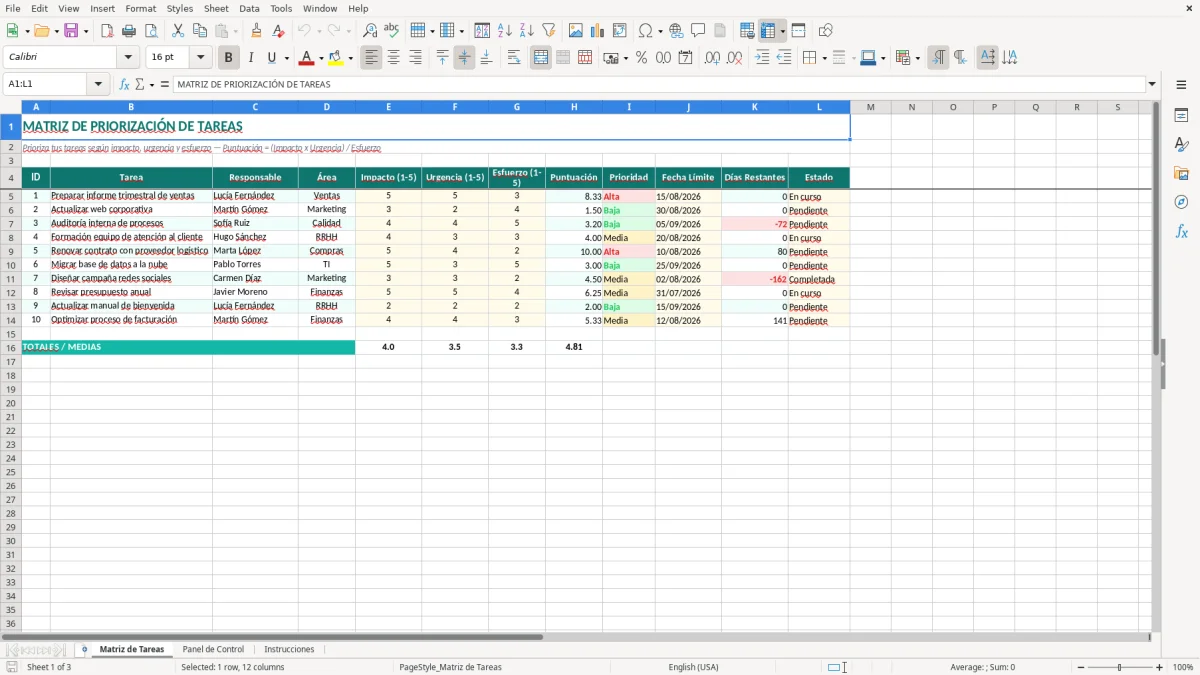
Task: Open Print Preview
Action: (150, 31)
